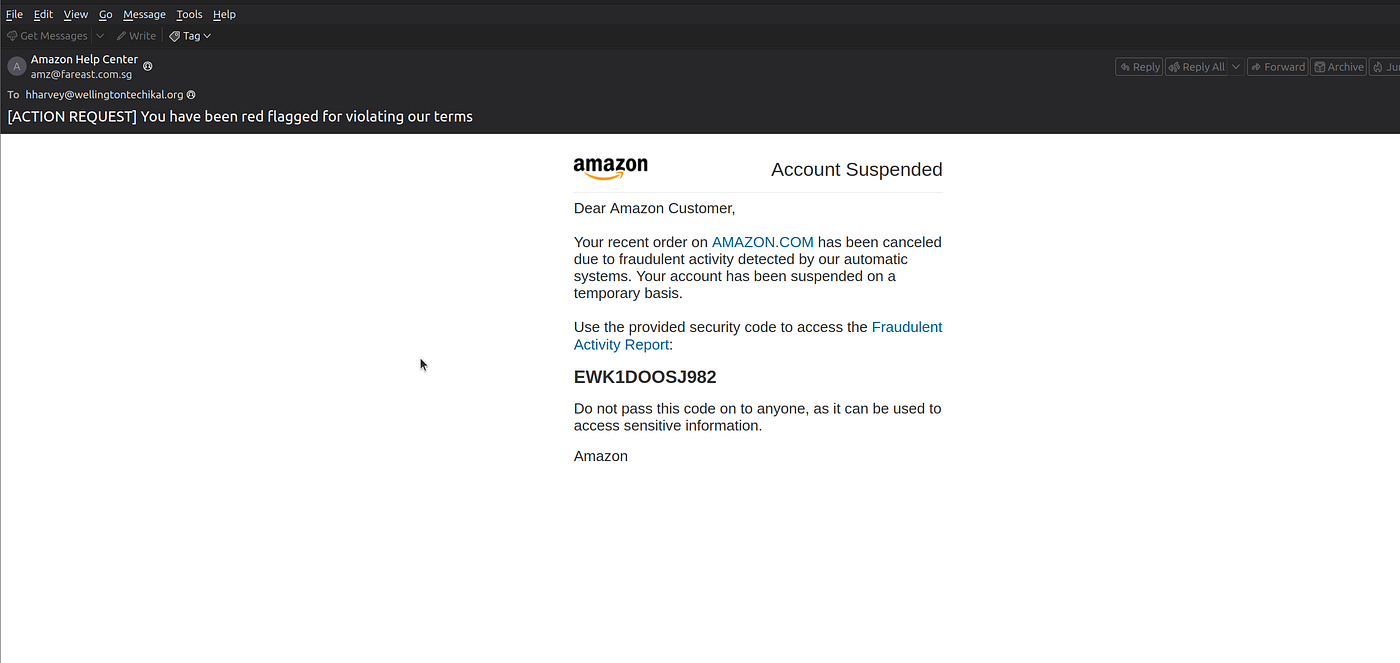Click Reply All in the message header
1400x663 pixels.
1196,67
